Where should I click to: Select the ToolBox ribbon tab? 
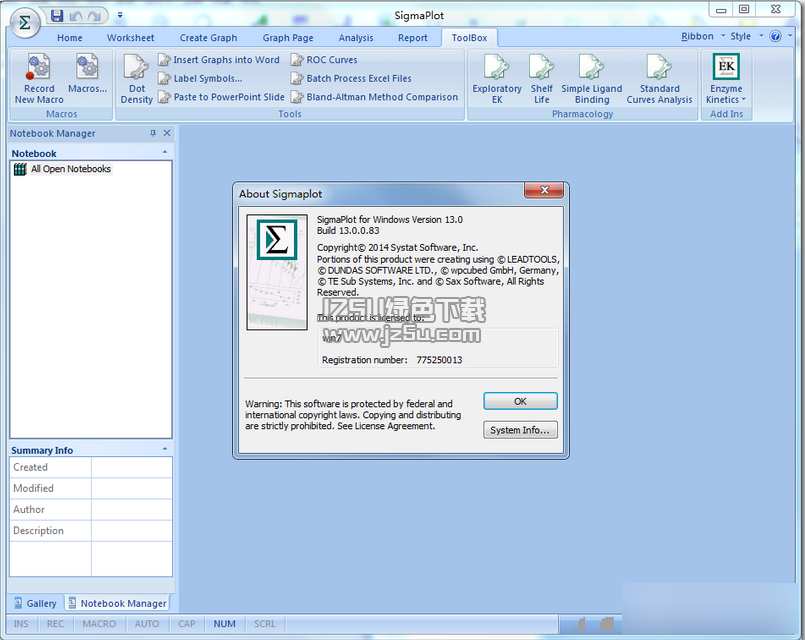pyautogui.click(x=469, y=38)
